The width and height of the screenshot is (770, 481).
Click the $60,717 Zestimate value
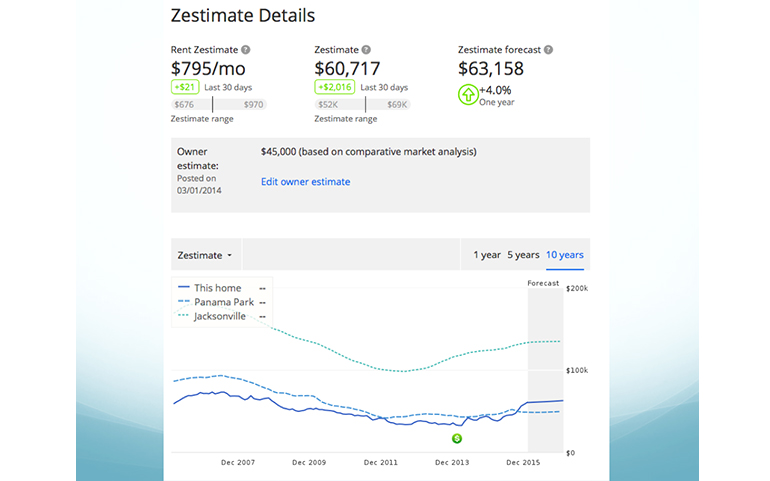[356, 69]
